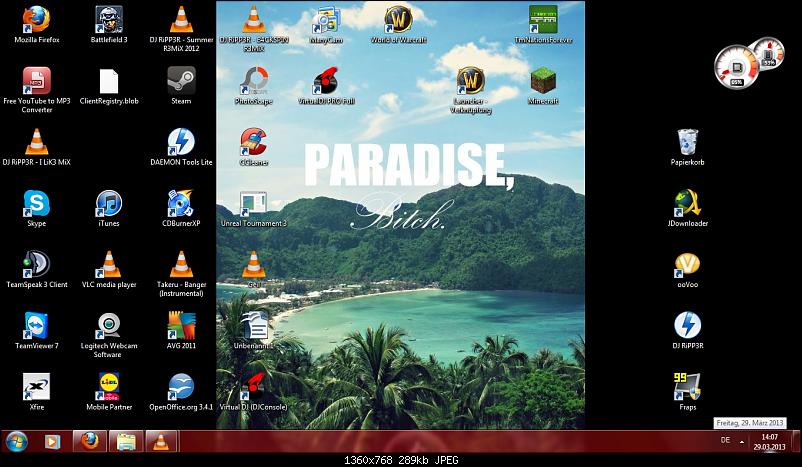
Task: Select DJ RiPP3R - Summer R3MiX 2012 file
Action: coord(181,20)
